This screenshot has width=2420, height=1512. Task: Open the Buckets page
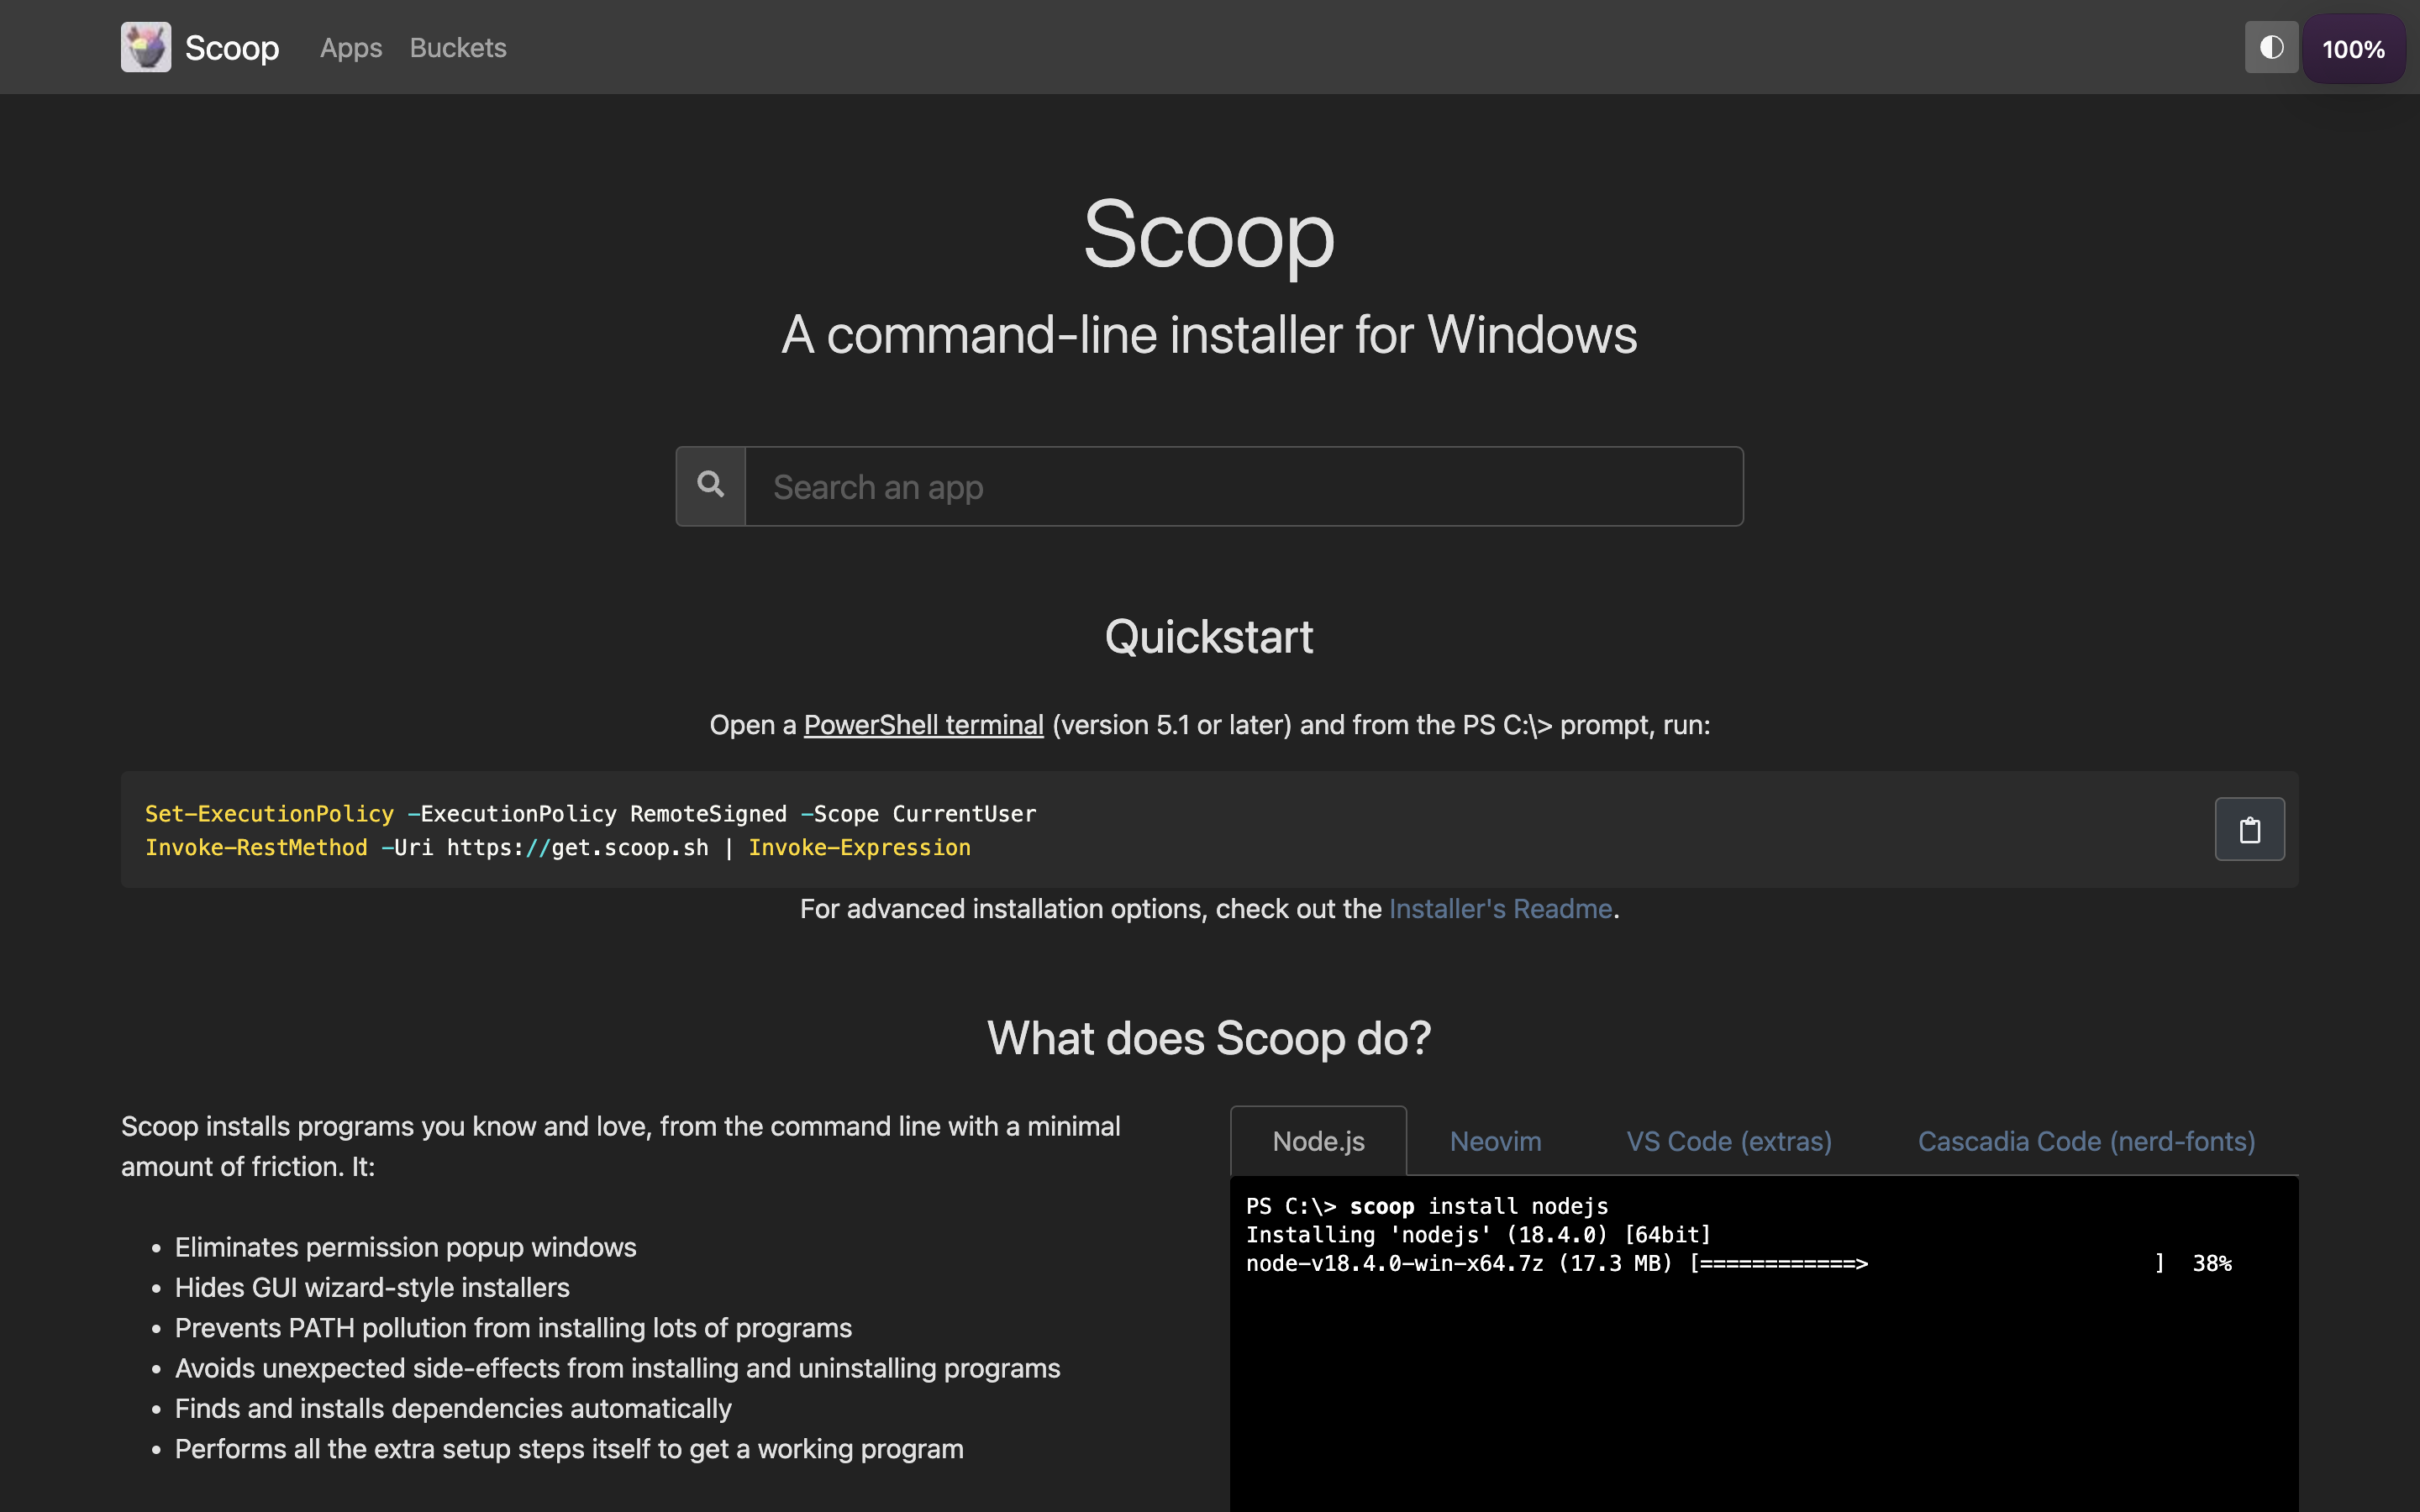click(x=458, y=47)
